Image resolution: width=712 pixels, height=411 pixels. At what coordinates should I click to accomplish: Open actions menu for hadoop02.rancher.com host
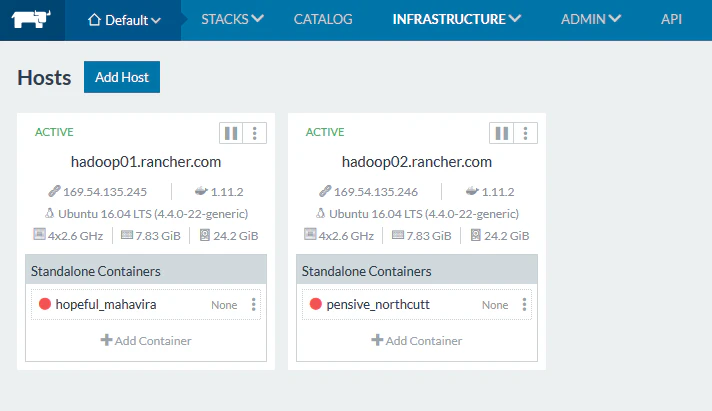tap(525, 133)
